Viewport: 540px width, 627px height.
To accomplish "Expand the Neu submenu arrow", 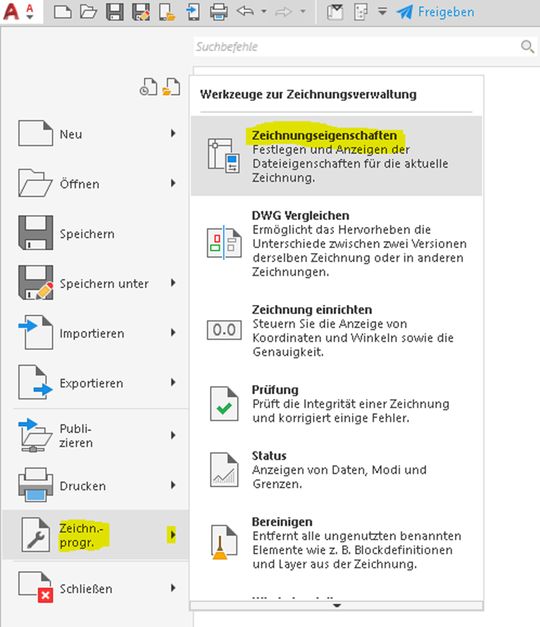I will tap(173, 133).
